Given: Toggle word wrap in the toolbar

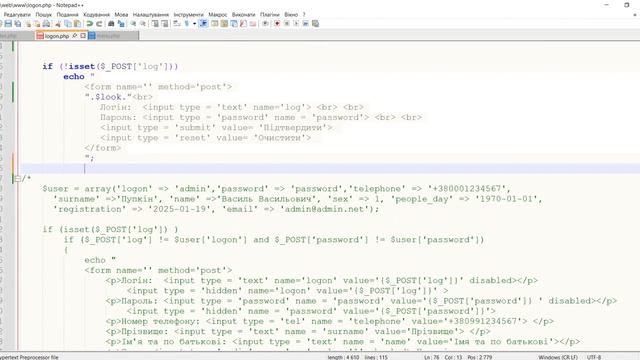Looking at the screenshot, I should (177, 24).
